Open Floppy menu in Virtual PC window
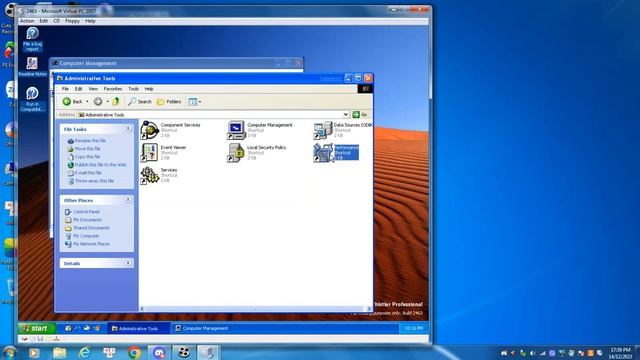Viewport: 640px width, 360px height. coord(72,21)
